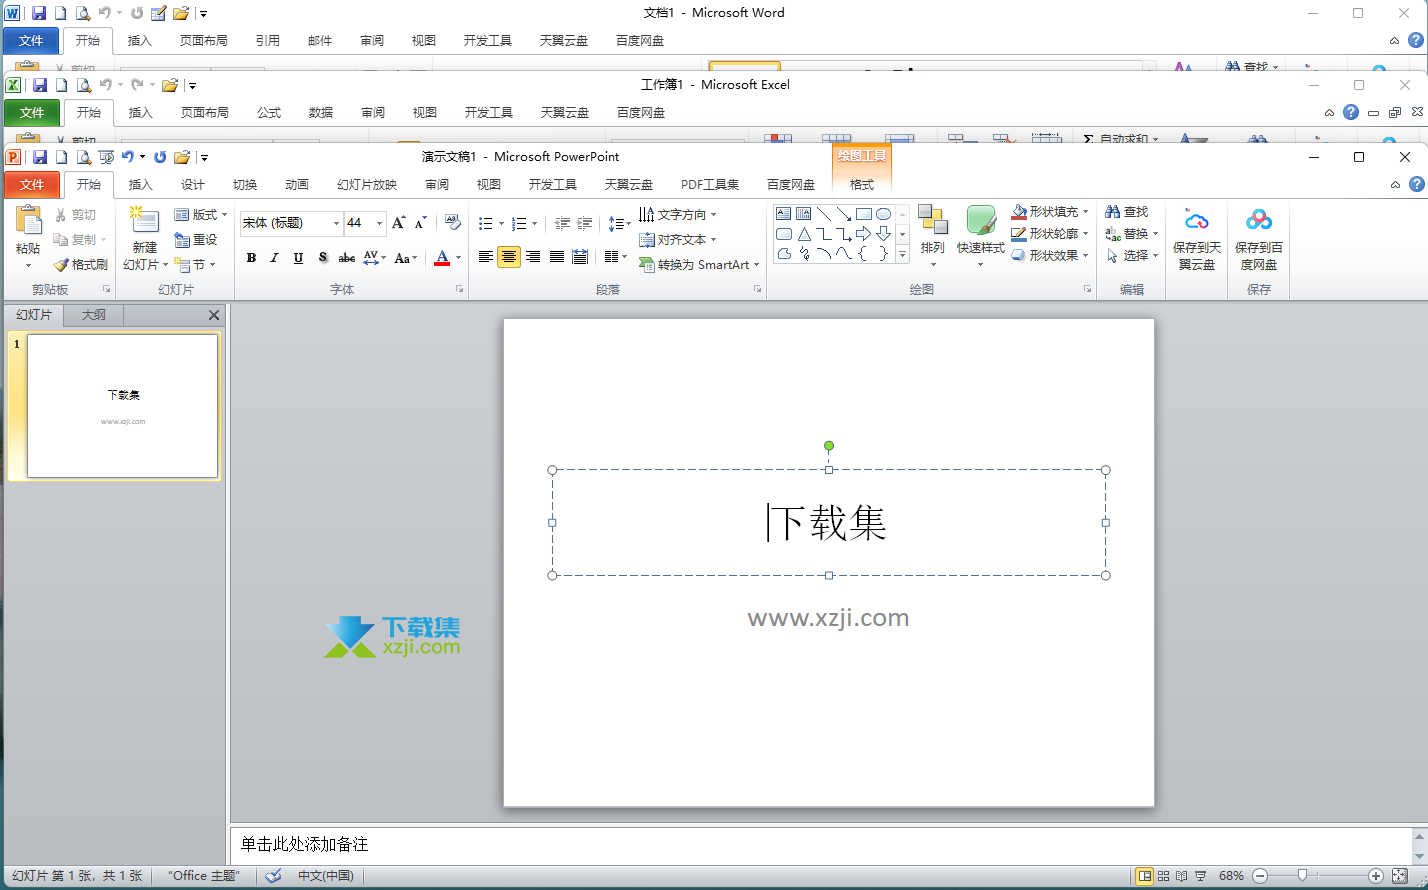The height and width of the screenshot is (890, 1428).
Task: Select the vertical text box shape
Action: [803, 214]
